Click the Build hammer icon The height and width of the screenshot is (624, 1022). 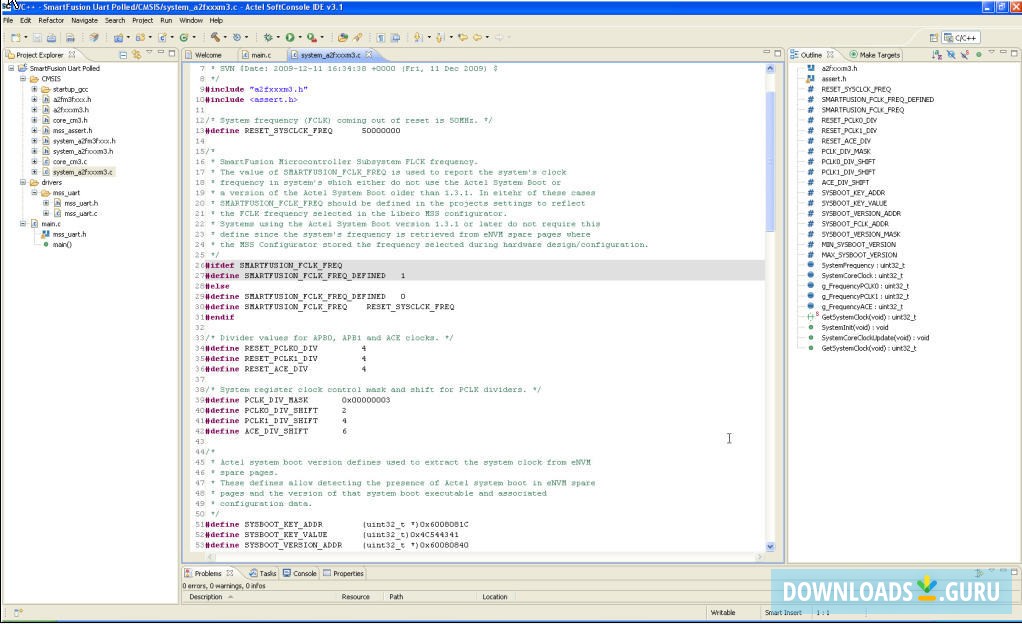(215, 37)
